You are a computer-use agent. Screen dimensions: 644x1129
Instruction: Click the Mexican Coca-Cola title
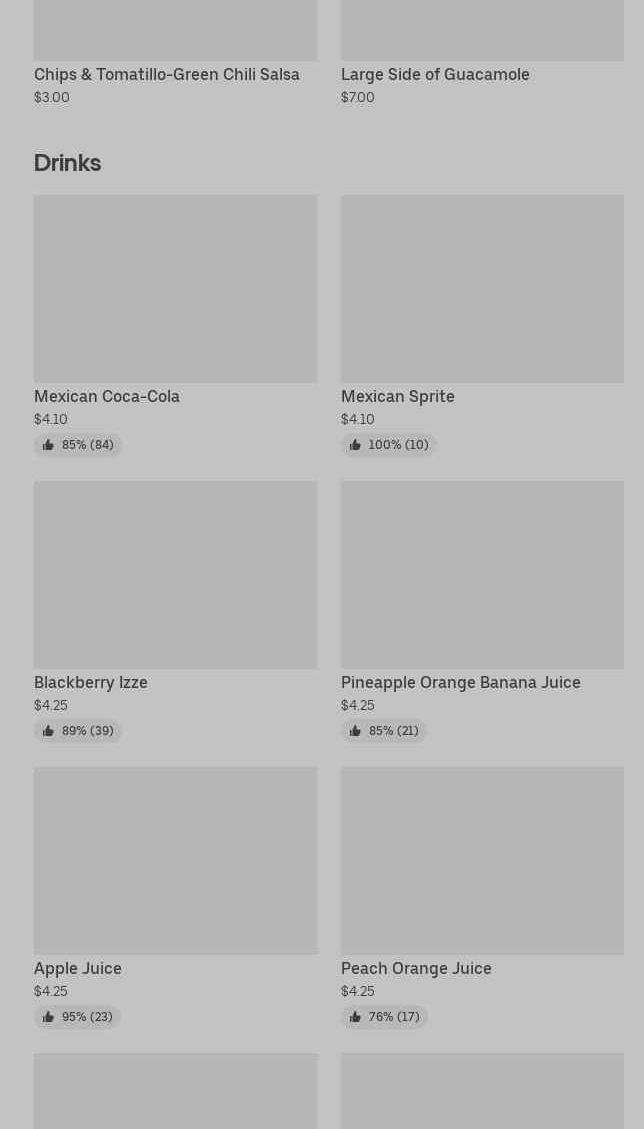tap(107, 396)
